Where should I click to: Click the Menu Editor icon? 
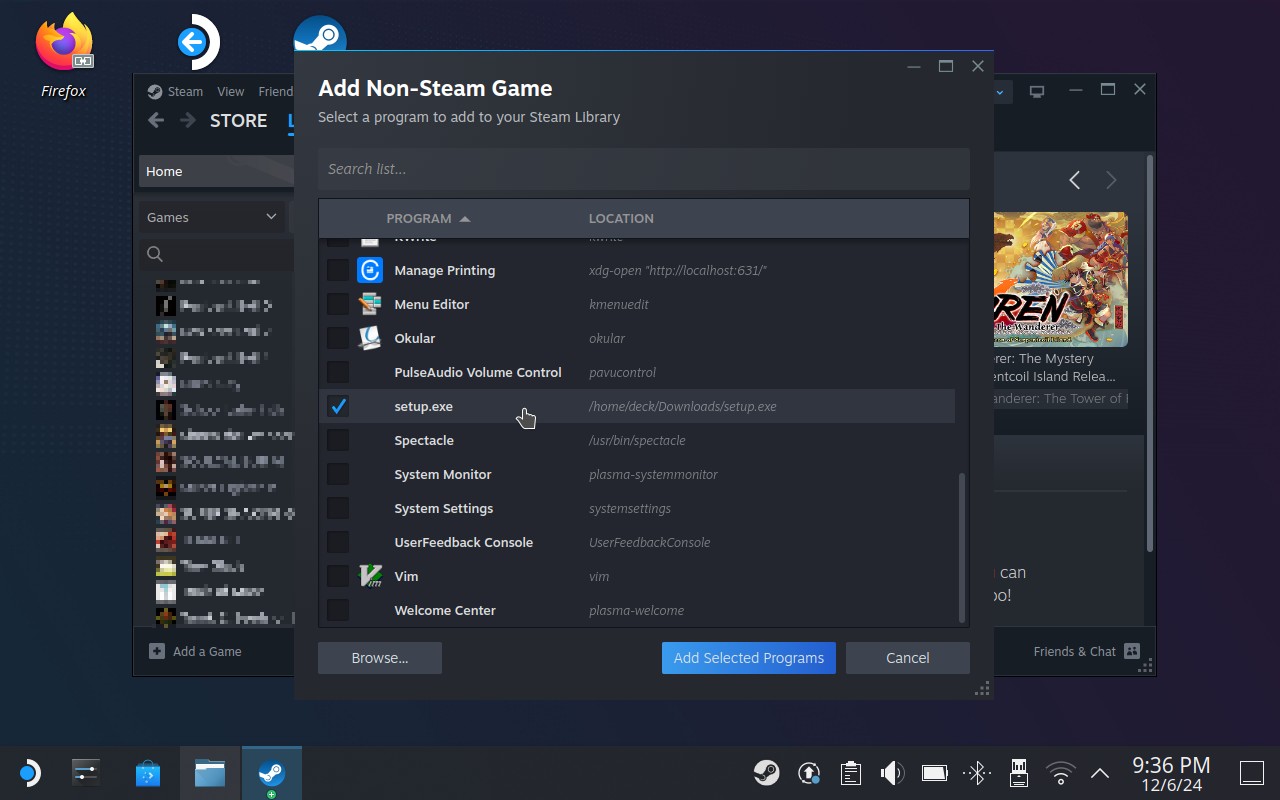(370, 304)
